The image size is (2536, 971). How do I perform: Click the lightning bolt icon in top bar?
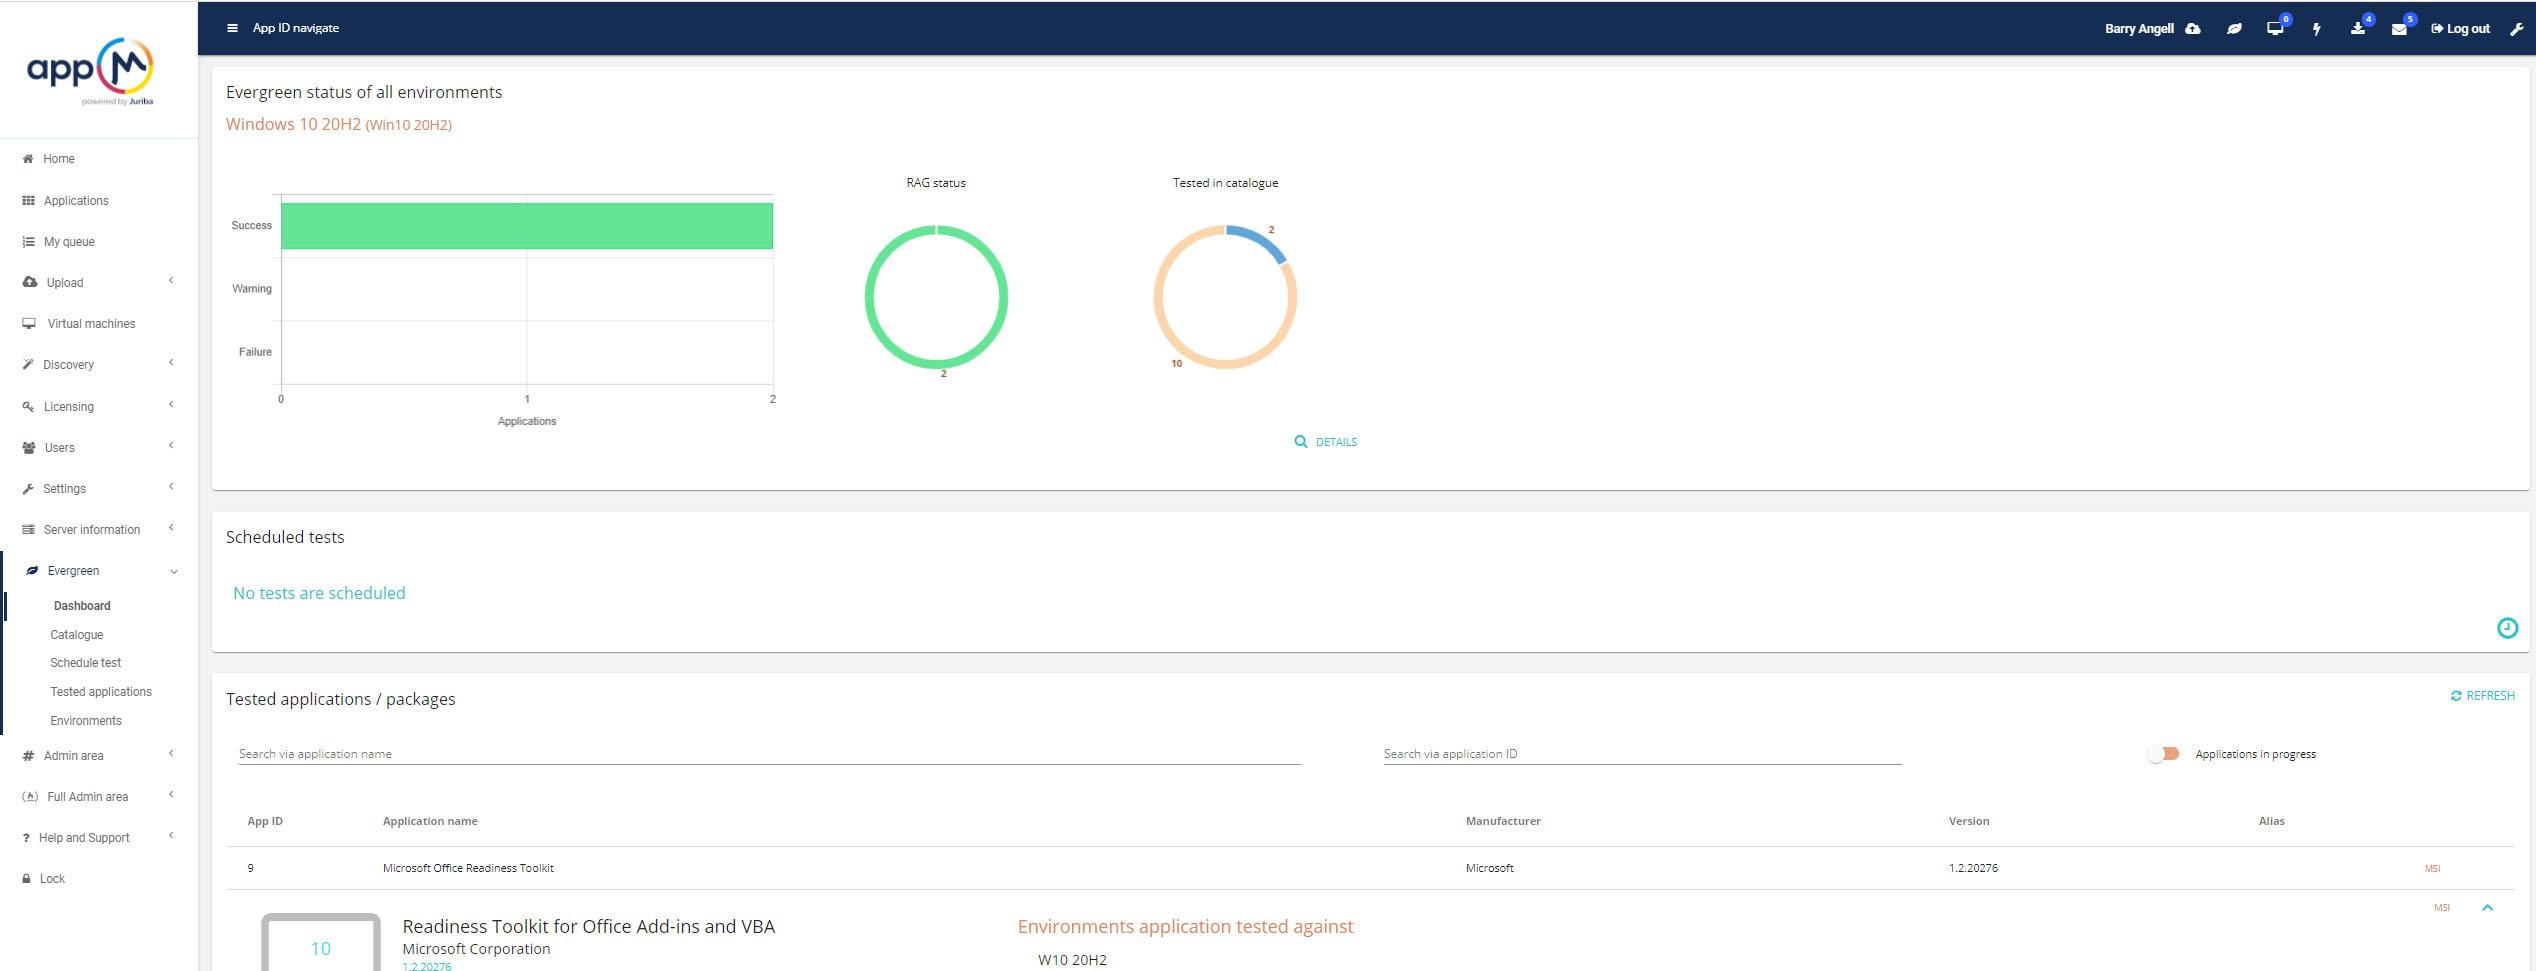click(2317, 28)
